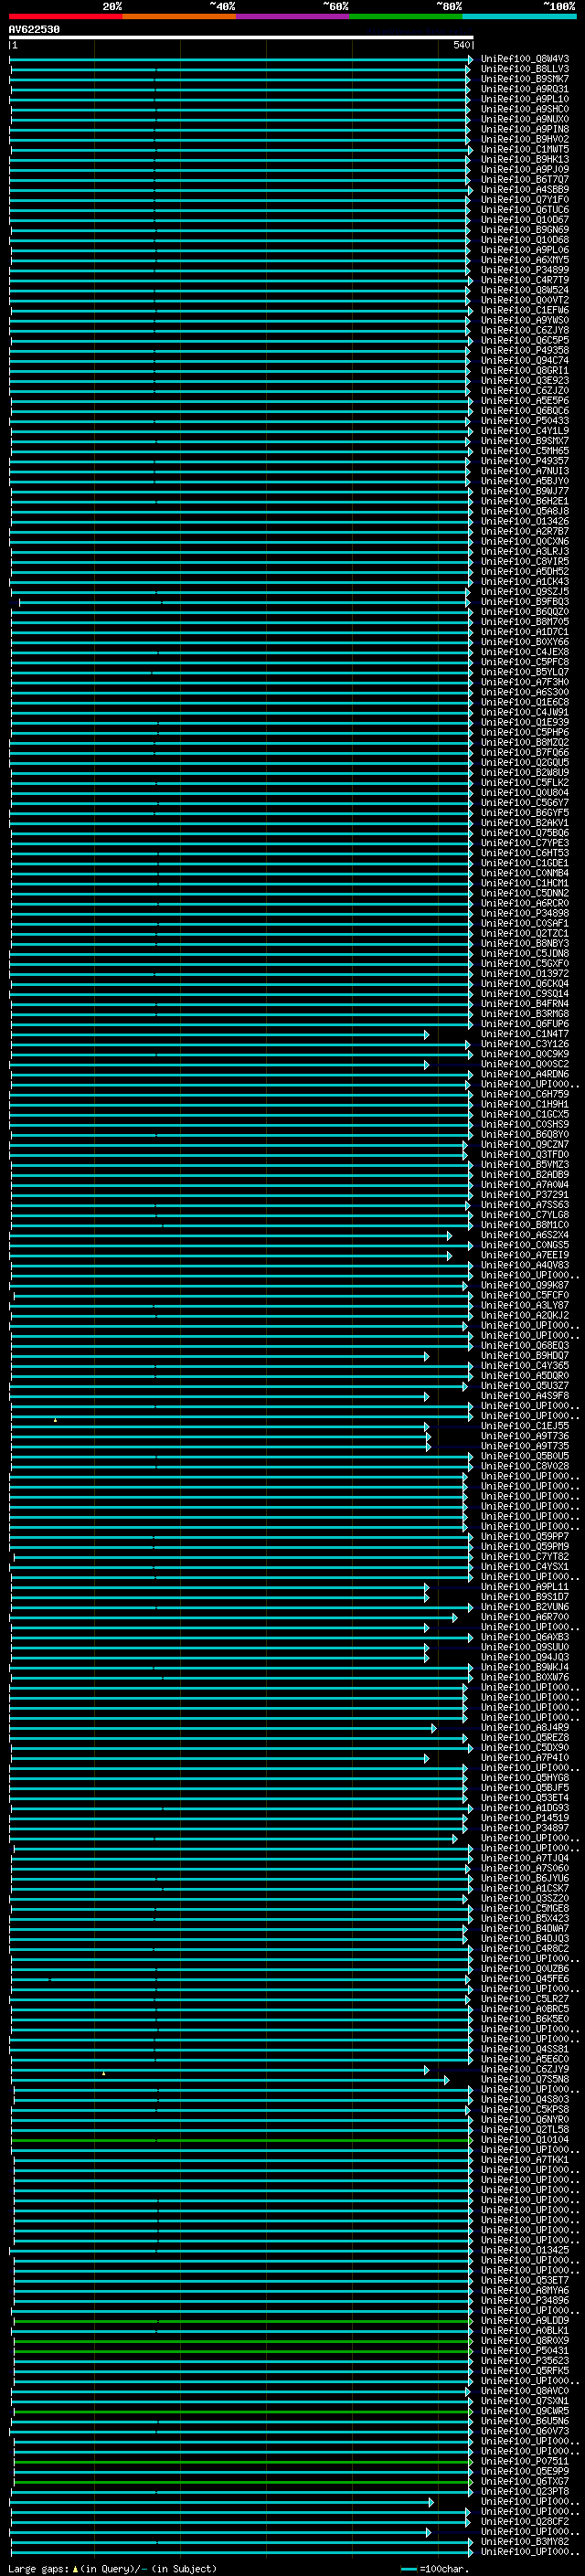Select hit label UniRef100_C3Y126
Image resolution: width=585 pixels, height=2576 pixels.
(x=525, y=1044)
